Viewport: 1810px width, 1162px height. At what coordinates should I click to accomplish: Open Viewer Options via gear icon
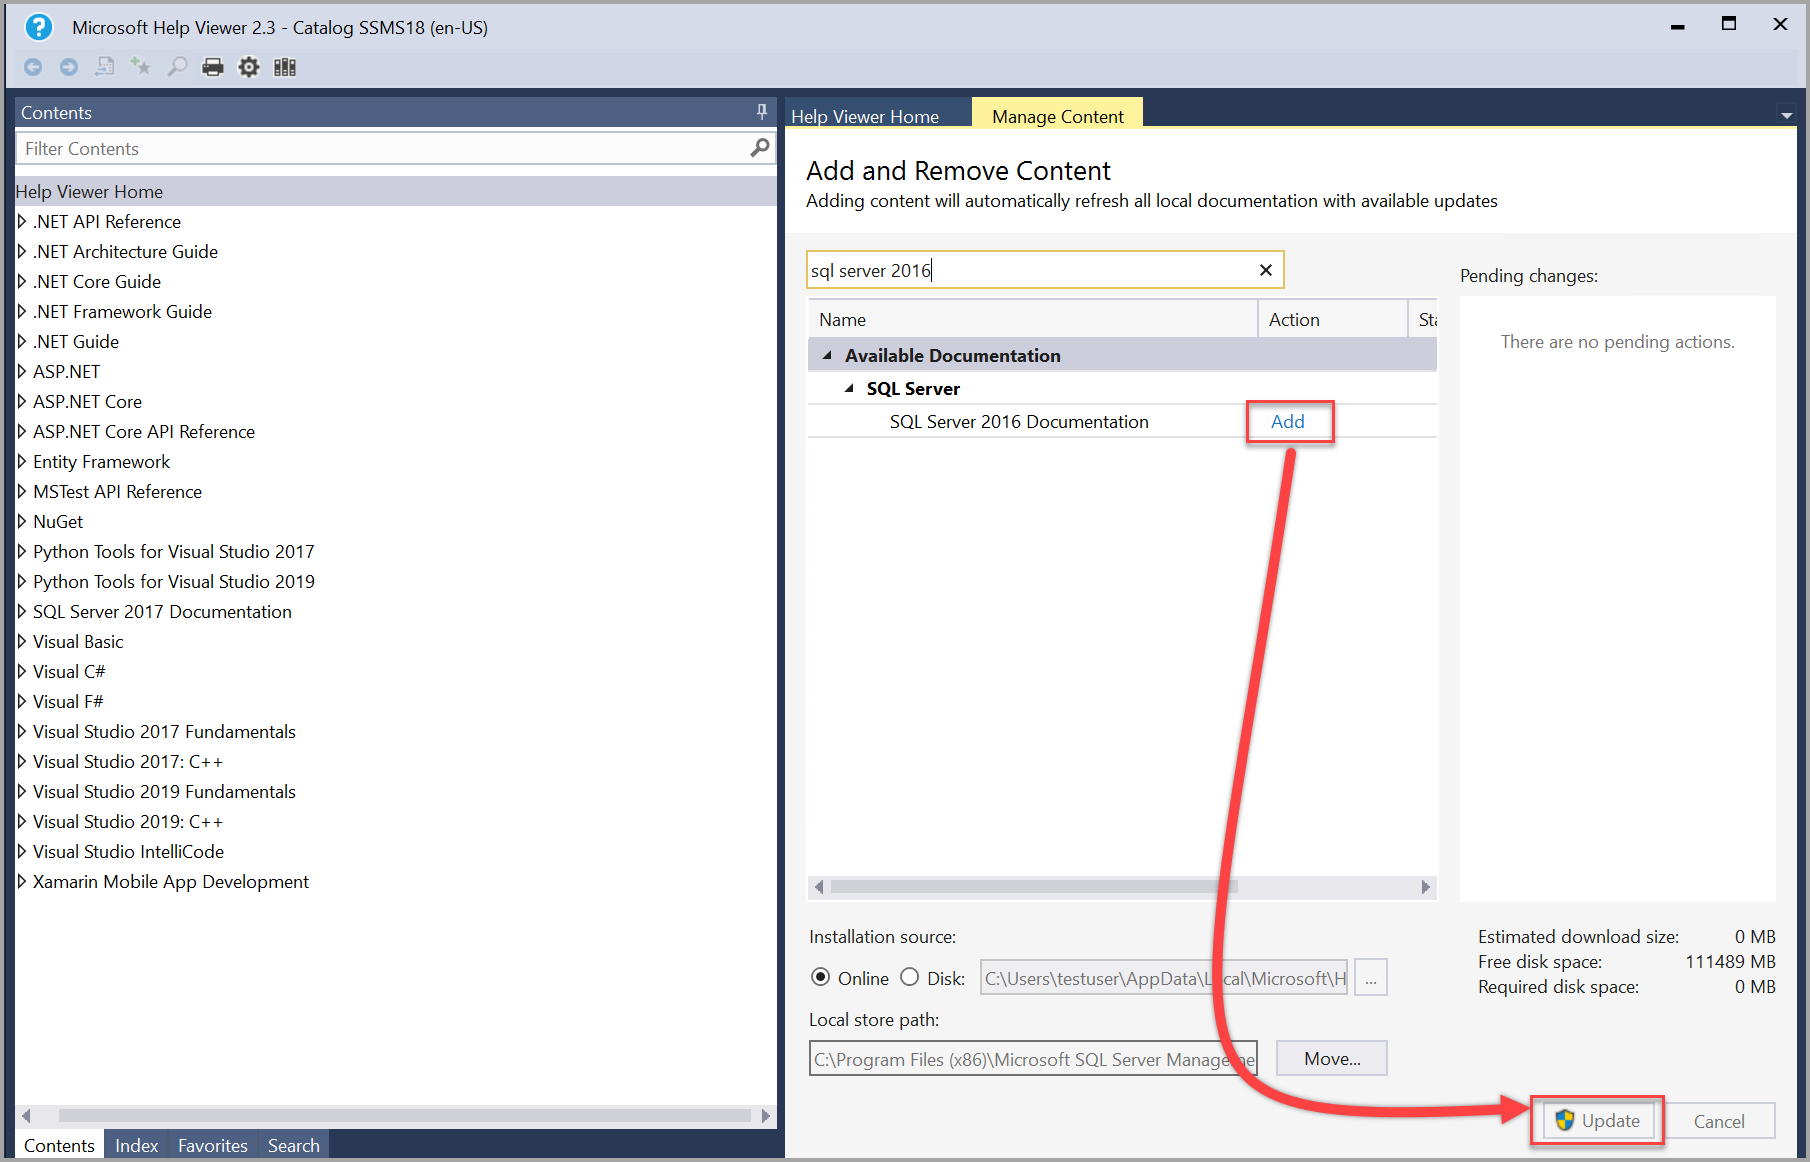248,66
